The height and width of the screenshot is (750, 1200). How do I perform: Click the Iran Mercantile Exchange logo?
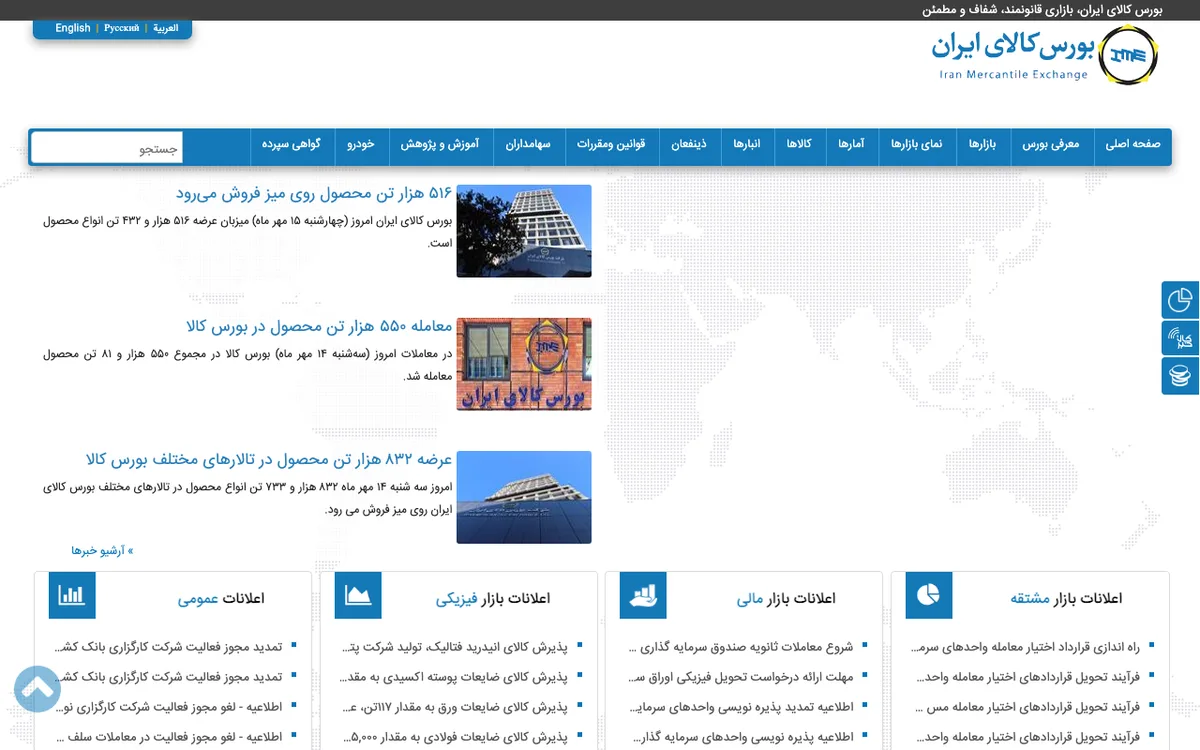(1044, 55)
